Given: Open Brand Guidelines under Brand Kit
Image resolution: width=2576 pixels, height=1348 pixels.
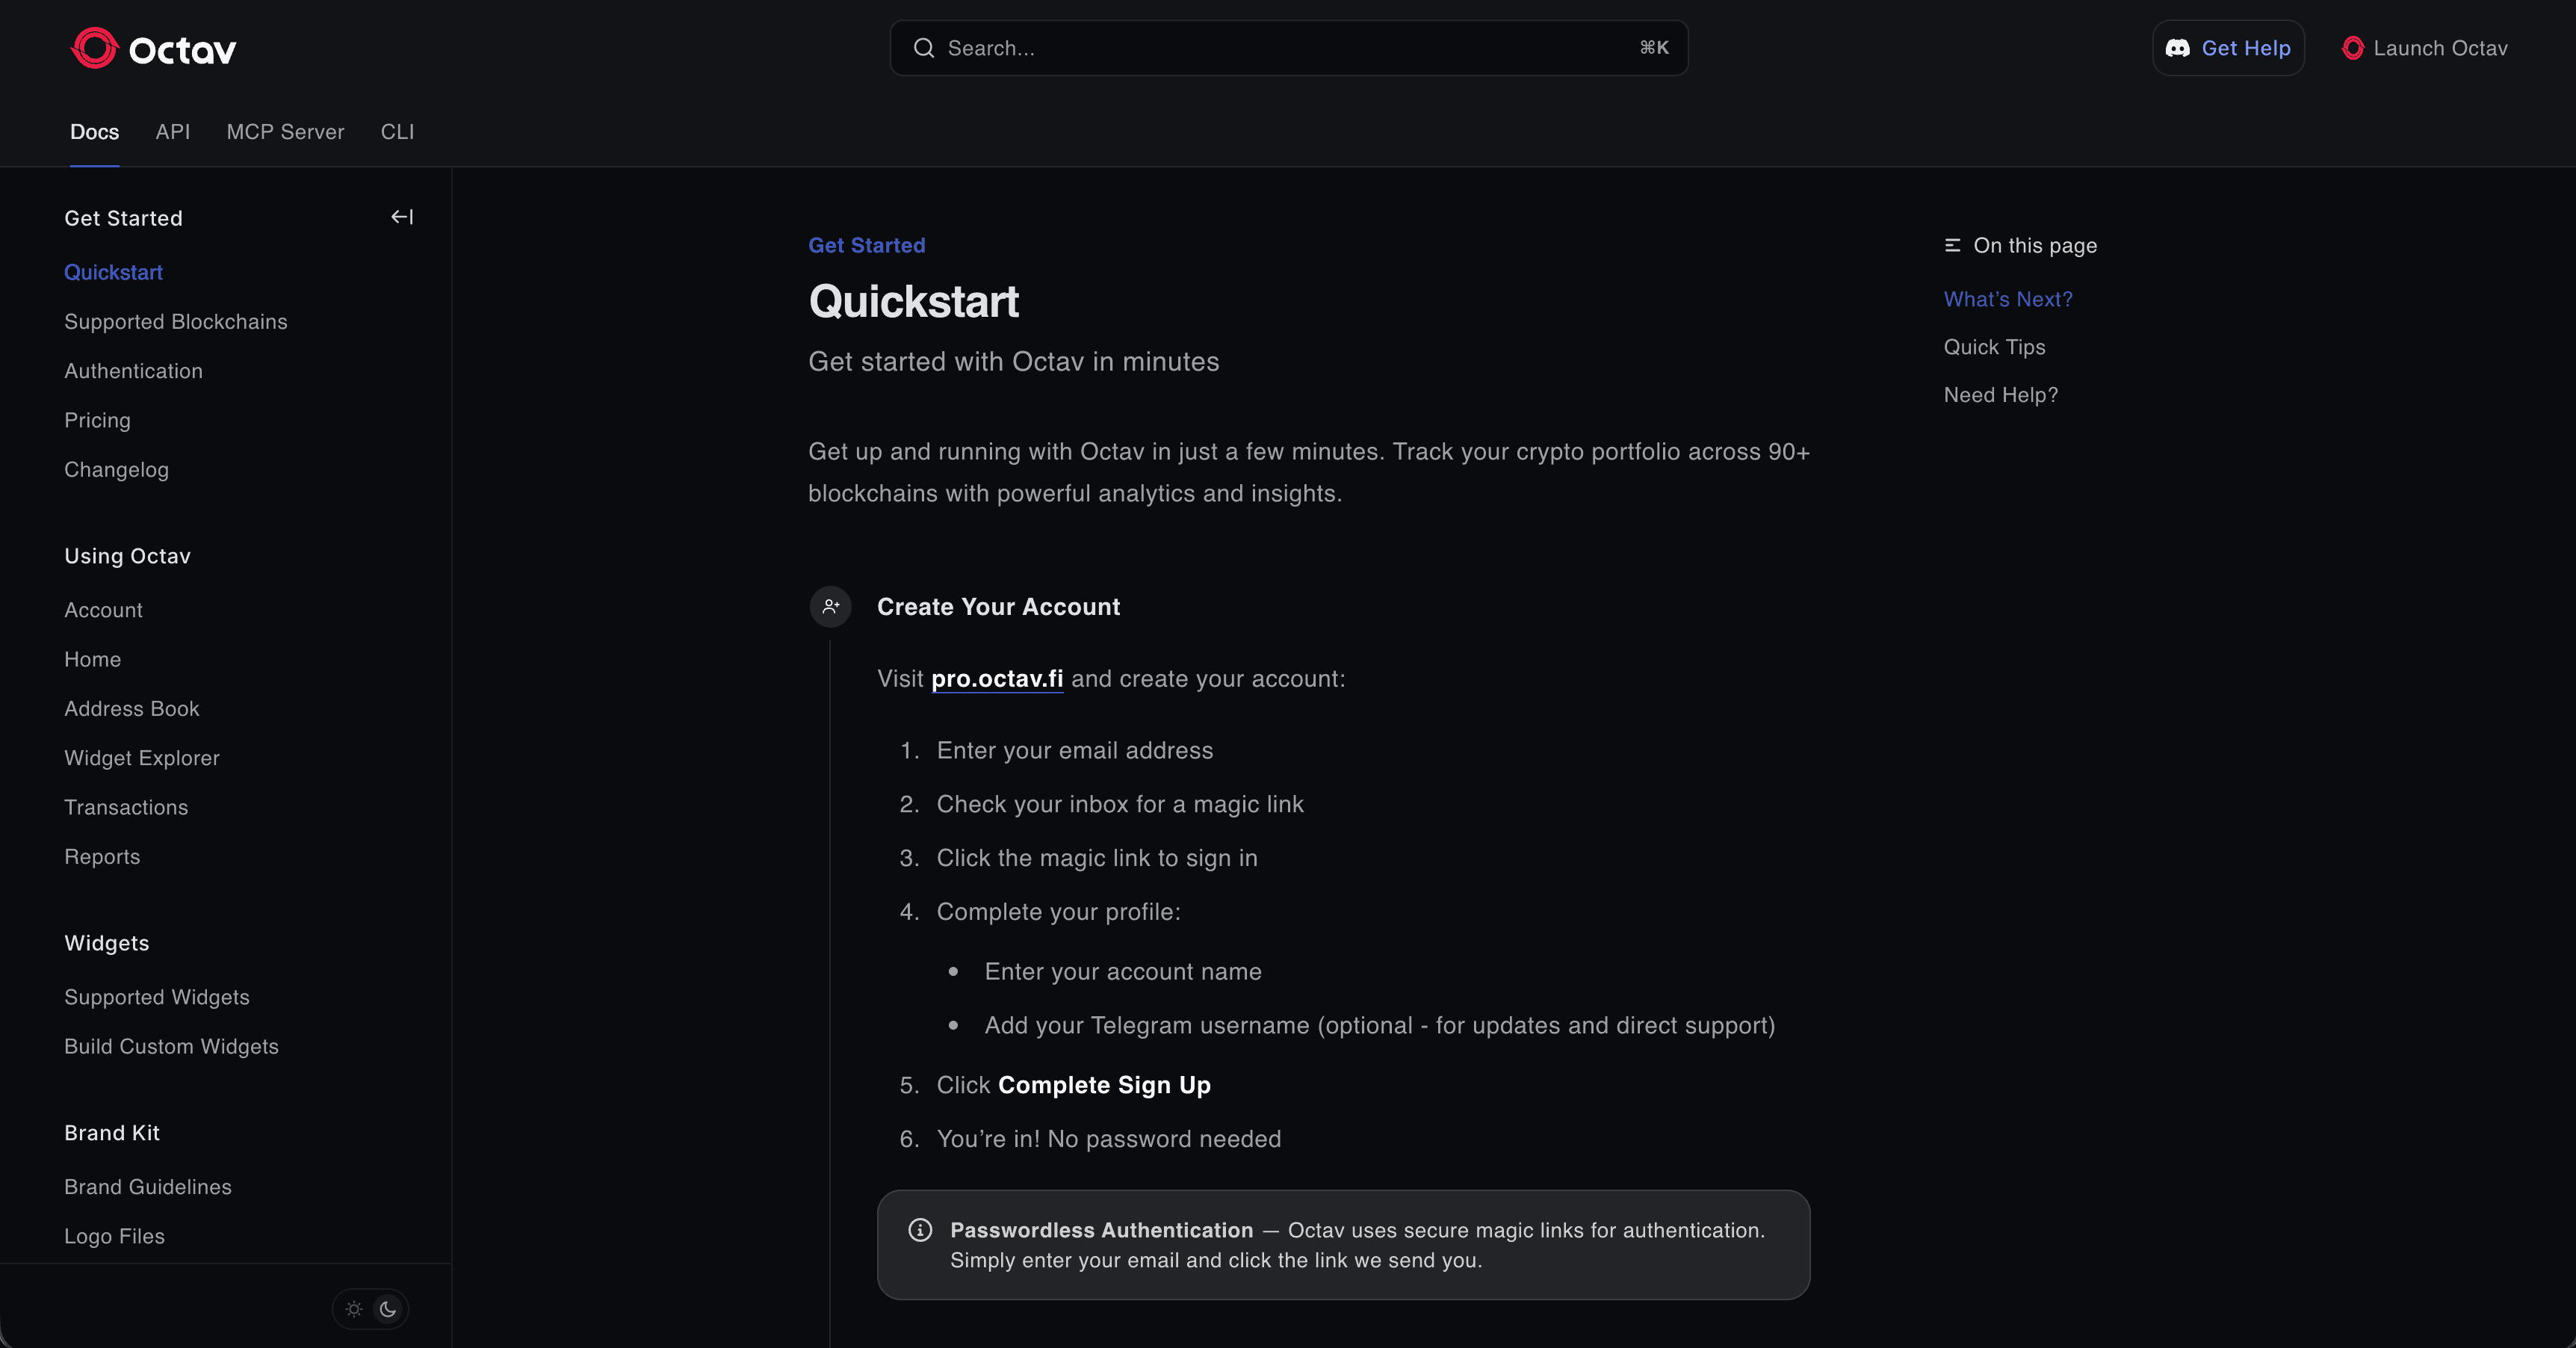Looking at the screenshot, I should click(x=147, y=1187).
